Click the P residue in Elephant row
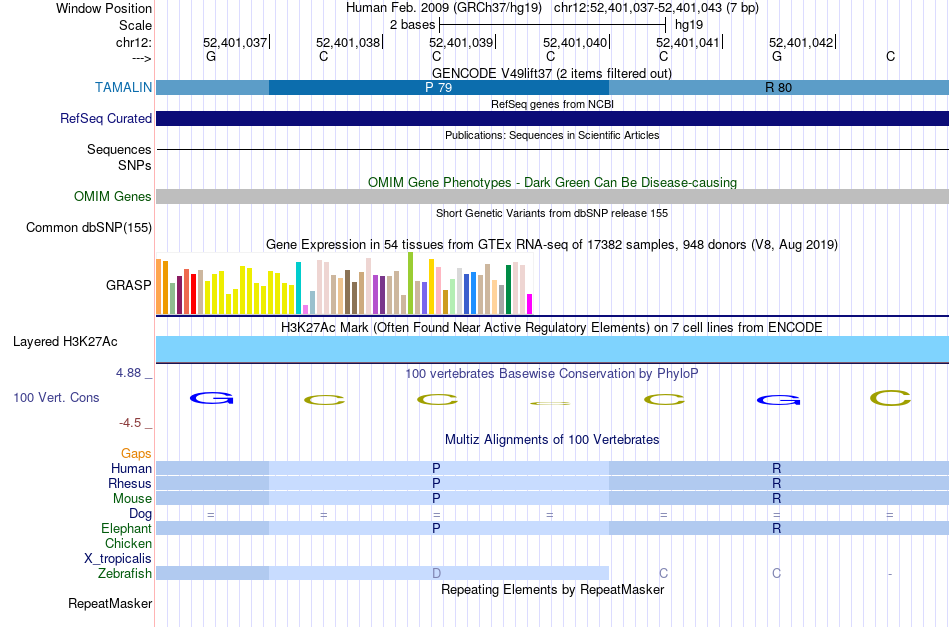Screen dimensions: 950x627 (436, 528)
